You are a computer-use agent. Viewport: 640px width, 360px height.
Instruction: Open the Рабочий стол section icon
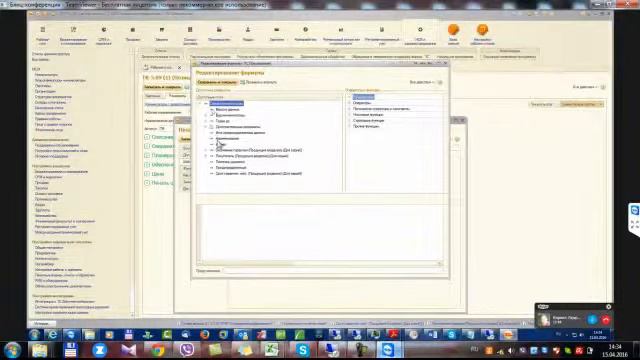(42, 30)
